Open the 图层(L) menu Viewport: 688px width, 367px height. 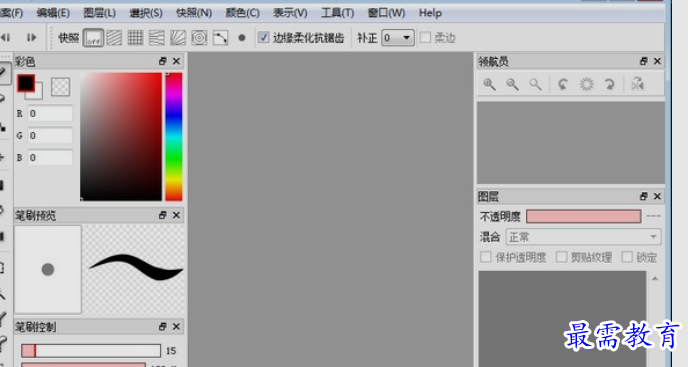[x=100, y=13]
